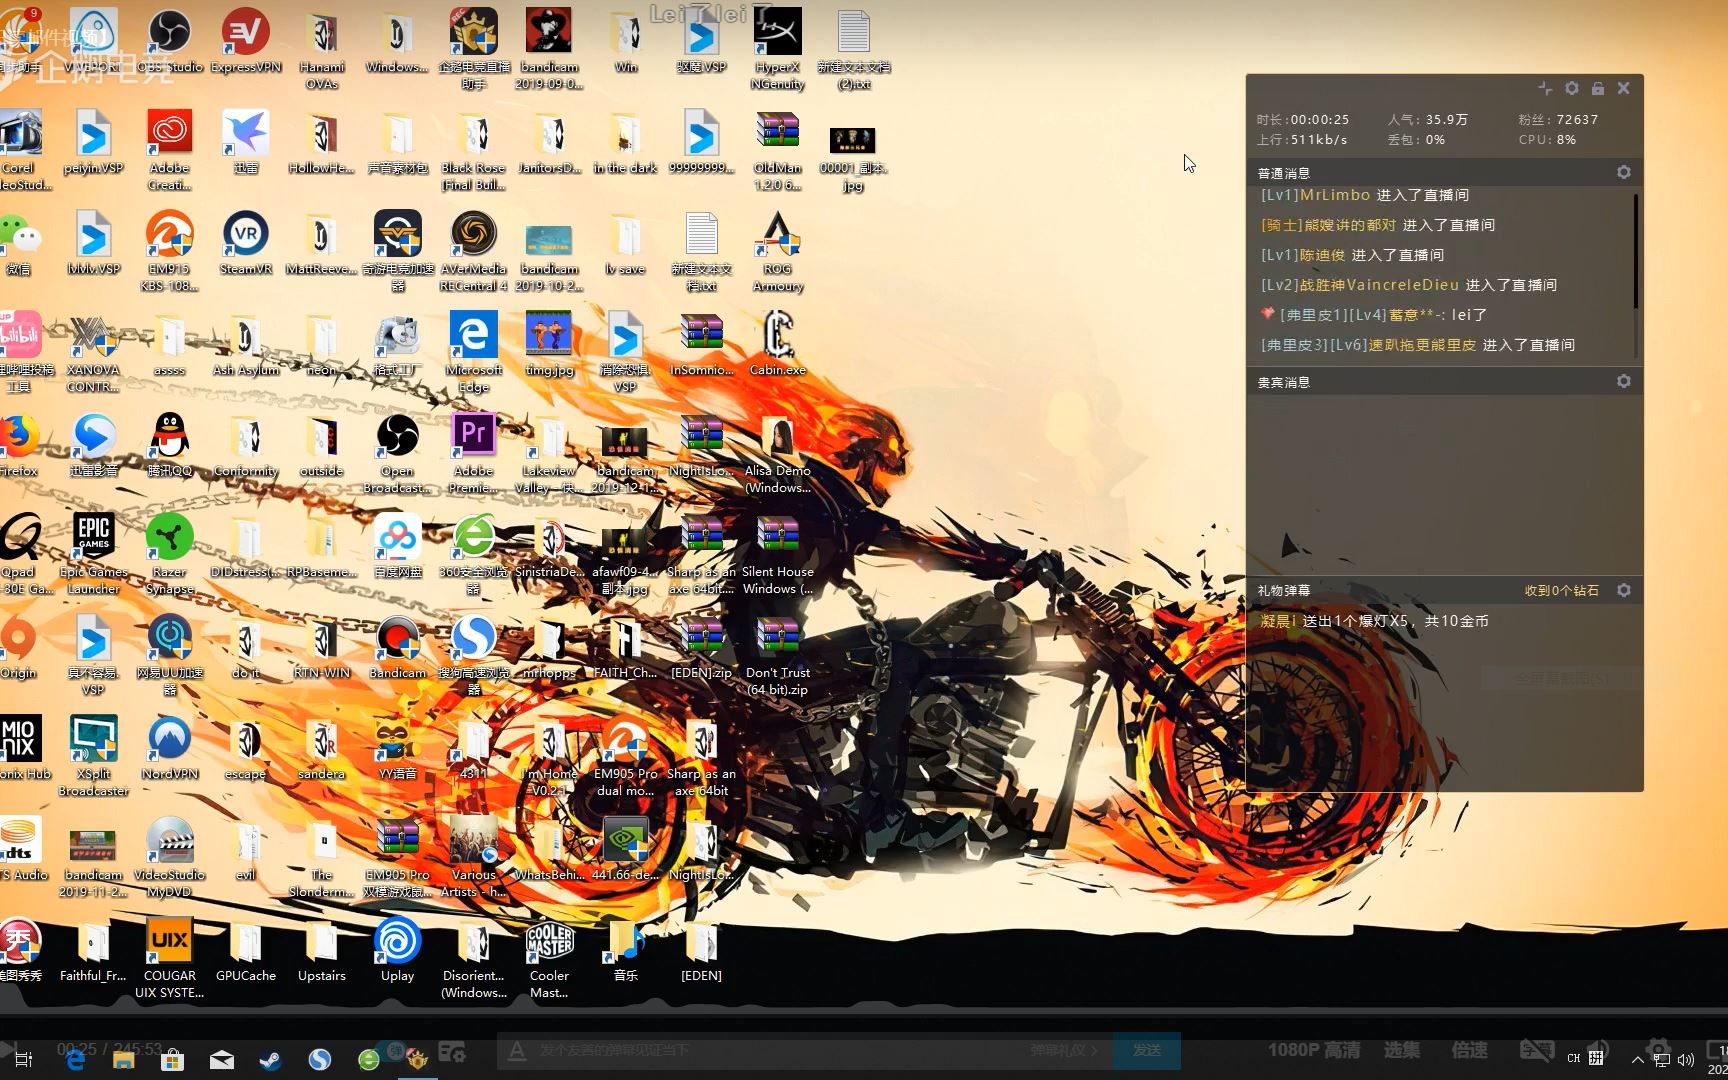Launch the Bandicam recorder shortcut
1728x1080 pixels.
click(x=398, y=646)
